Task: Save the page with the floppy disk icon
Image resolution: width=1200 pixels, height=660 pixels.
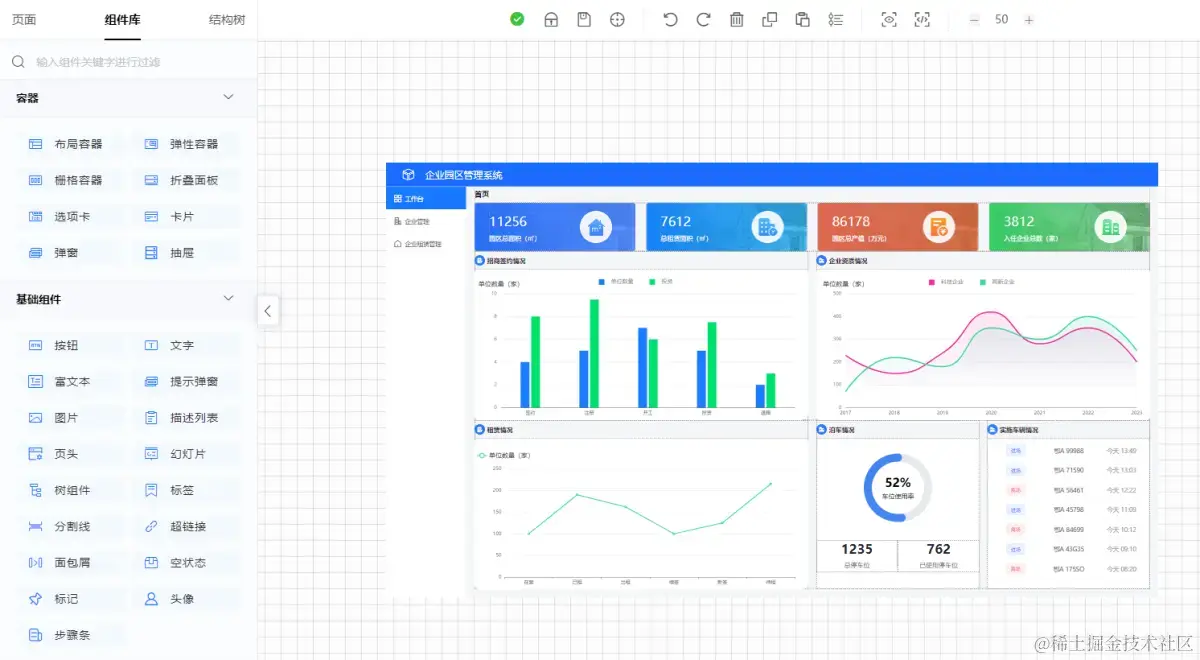Action: click(584, 19)
